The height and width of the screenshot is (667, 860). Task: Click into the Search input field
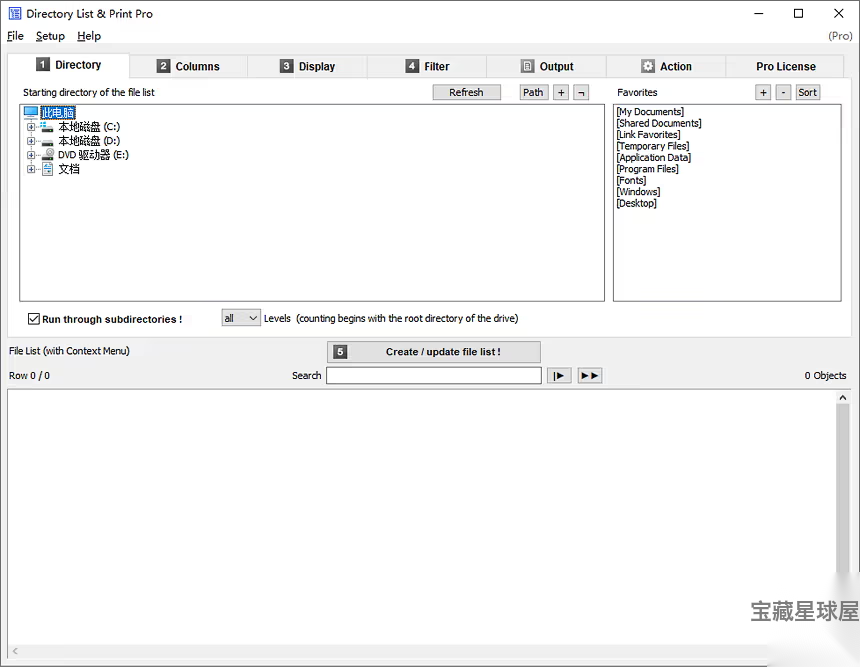pos(434,376)
